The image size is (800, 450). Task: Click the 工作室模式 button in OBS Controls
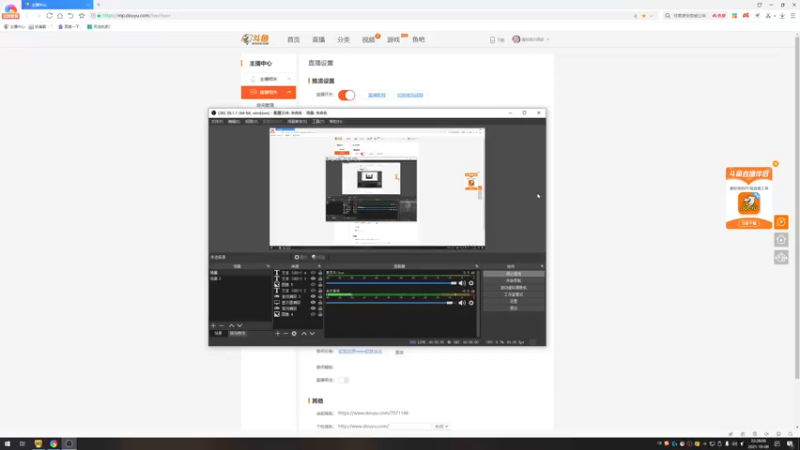pyautogui.click(x=514, y=294)
